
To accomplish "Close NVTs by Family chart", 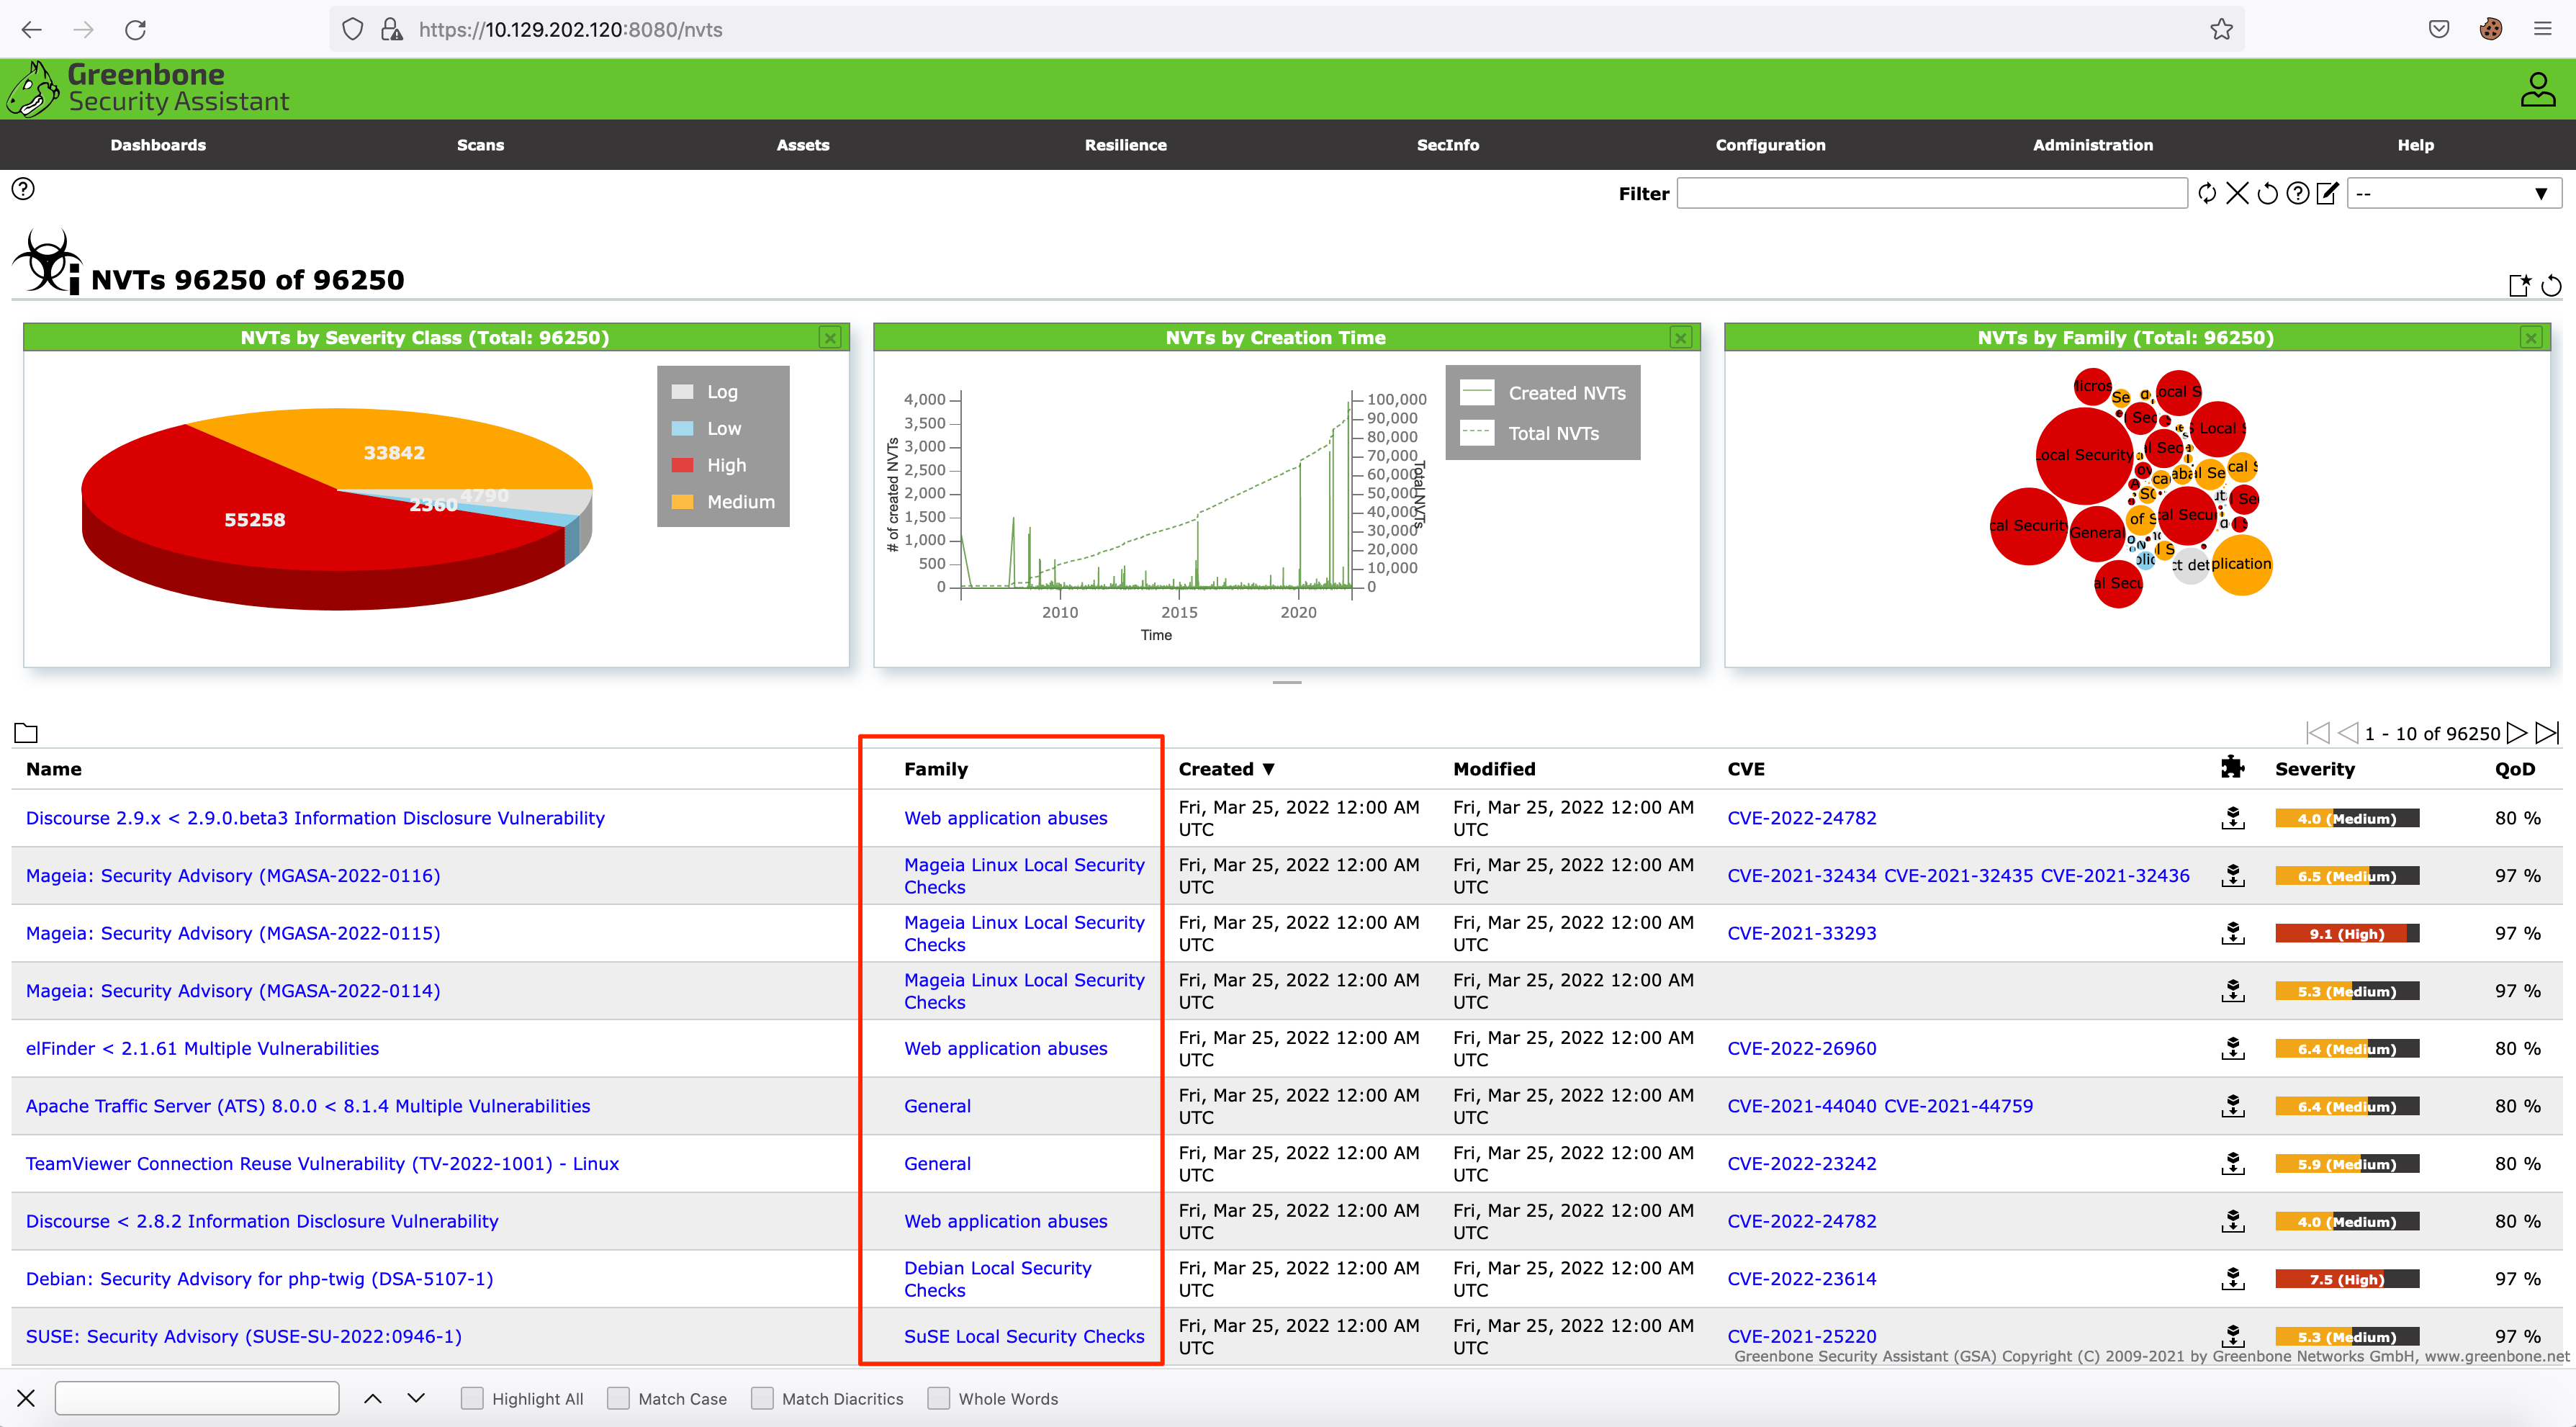I will pos(2531,338).
